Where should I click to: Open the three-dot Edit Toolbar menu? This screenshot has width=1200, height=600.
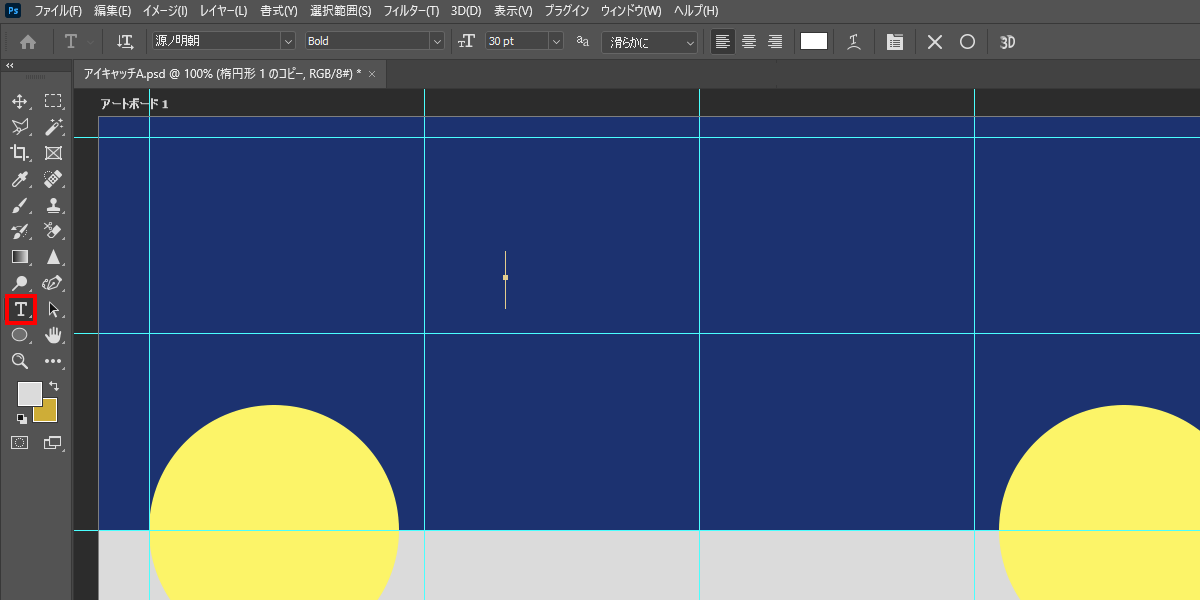click(x=53, y=361)
